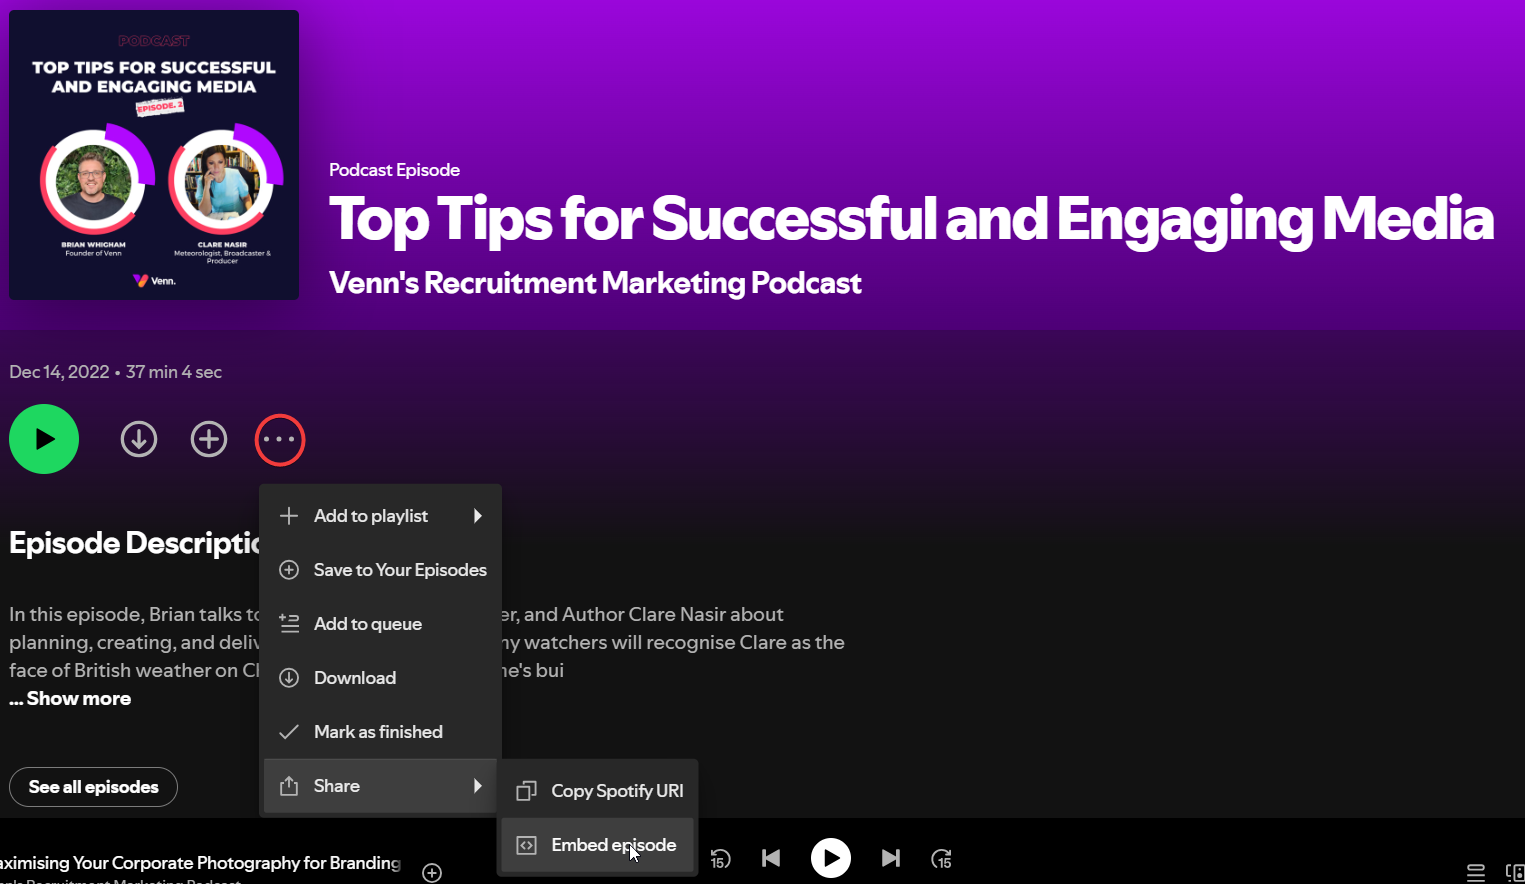
Task: Click the plus circle icon to save the episode
Action: pos(209,439)
